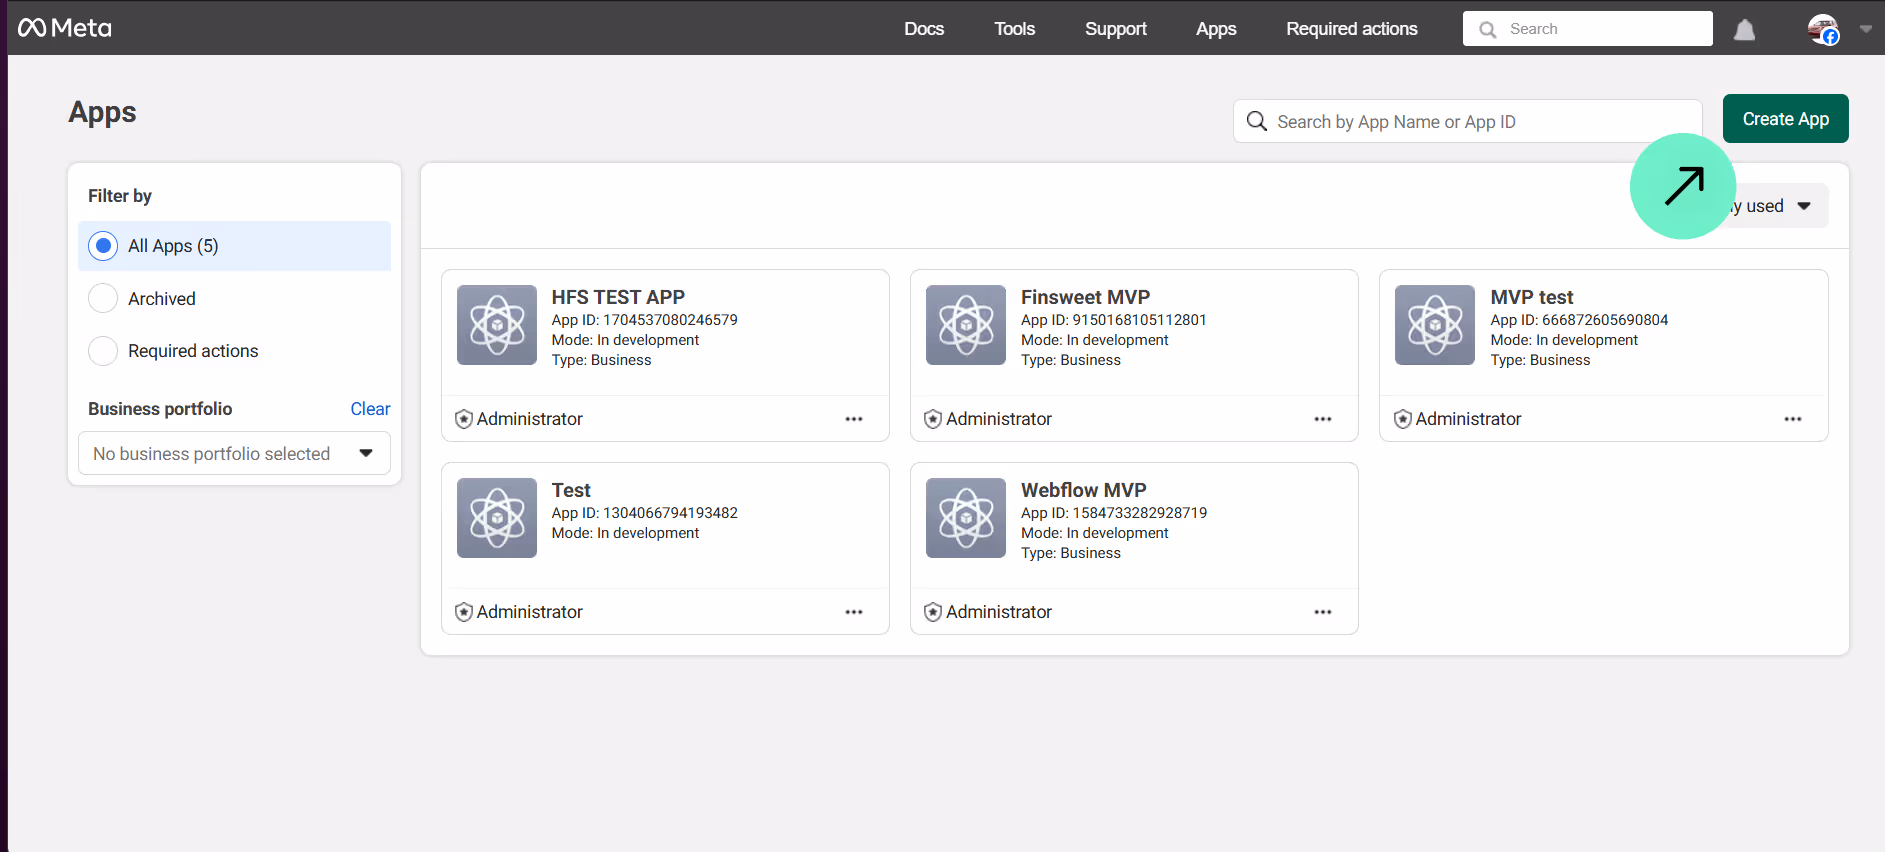This screenshot has height=852, width=1885.
Task: Click App ID 9150168105112801 text
Action: click(x=1114, y=320)
